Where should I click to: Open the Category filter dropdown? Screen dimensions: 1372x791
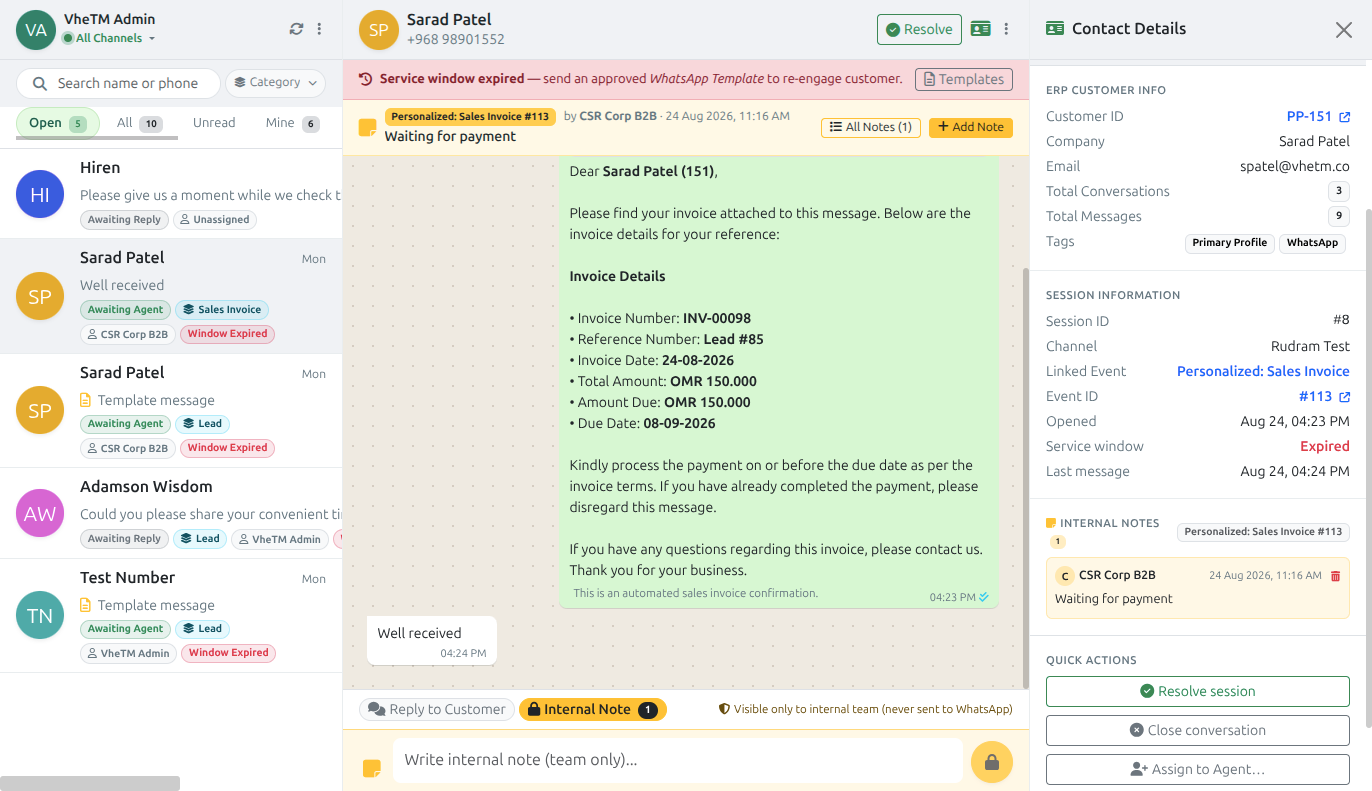click(275, 83)
